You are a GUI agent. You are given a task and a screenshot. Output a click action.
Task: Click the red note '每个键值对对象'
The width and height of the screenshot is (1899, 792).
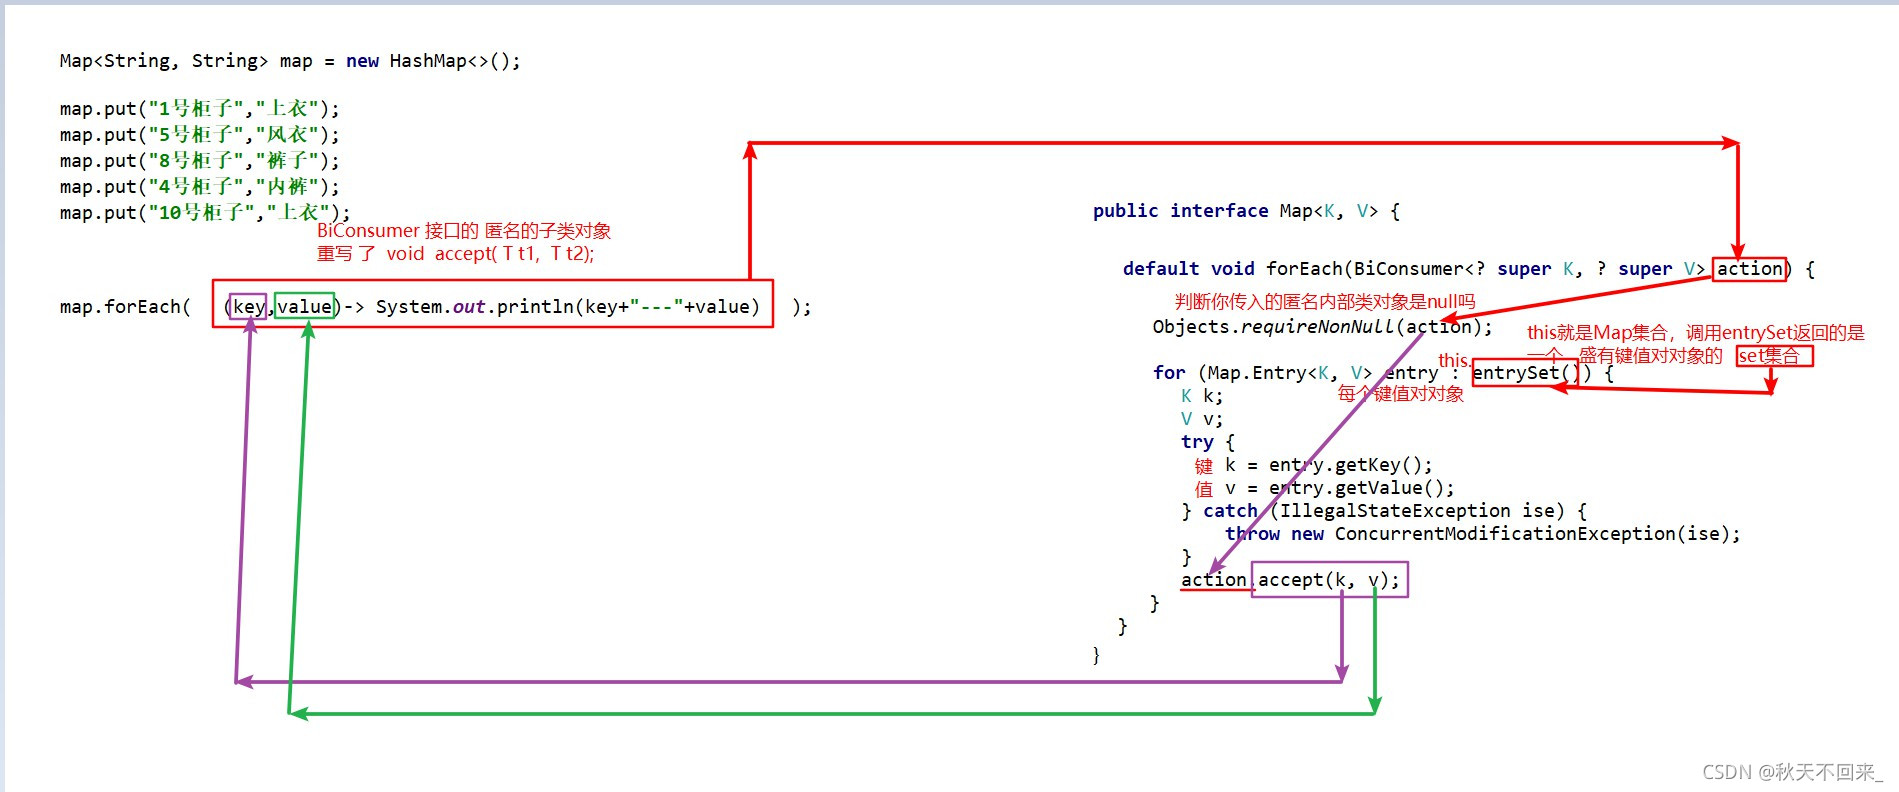point(1401,393)
